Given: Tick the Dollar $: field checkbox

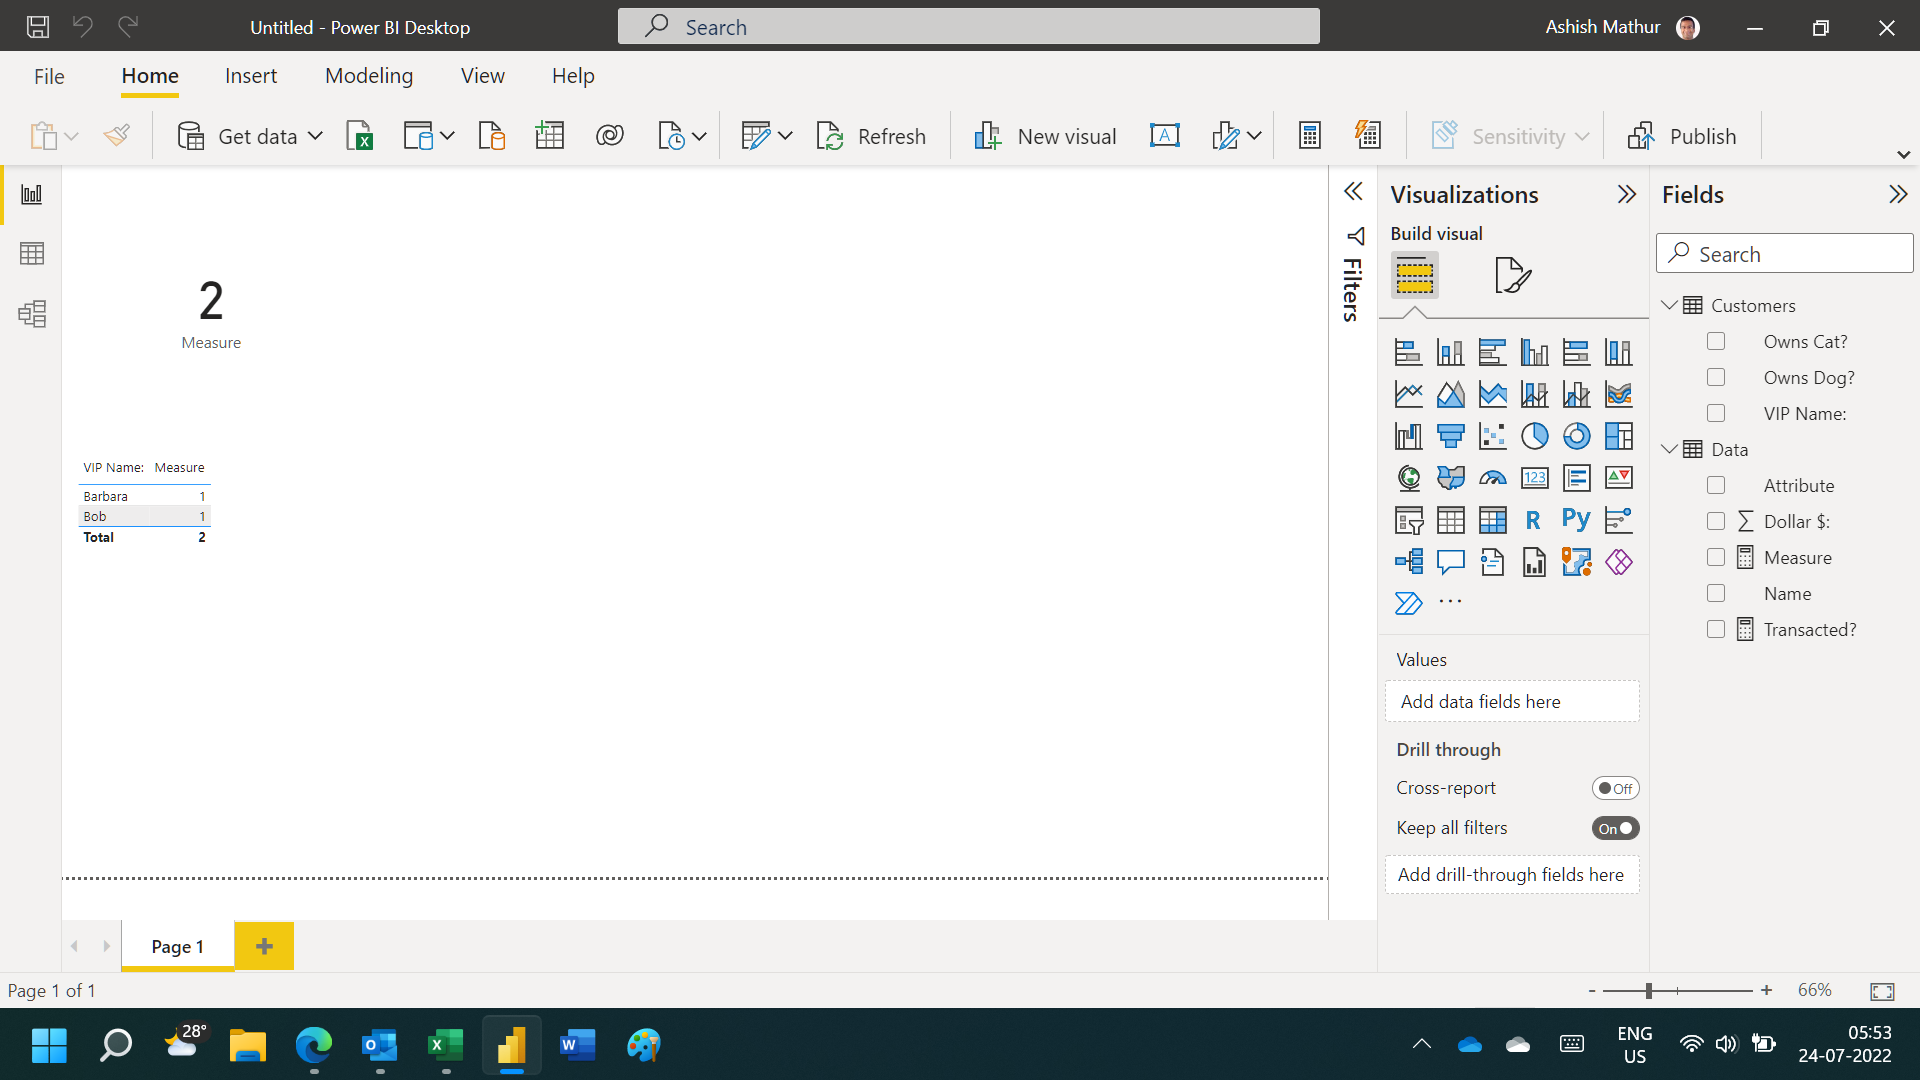Looking at the screenshot, I should [x=1716, y=521].
